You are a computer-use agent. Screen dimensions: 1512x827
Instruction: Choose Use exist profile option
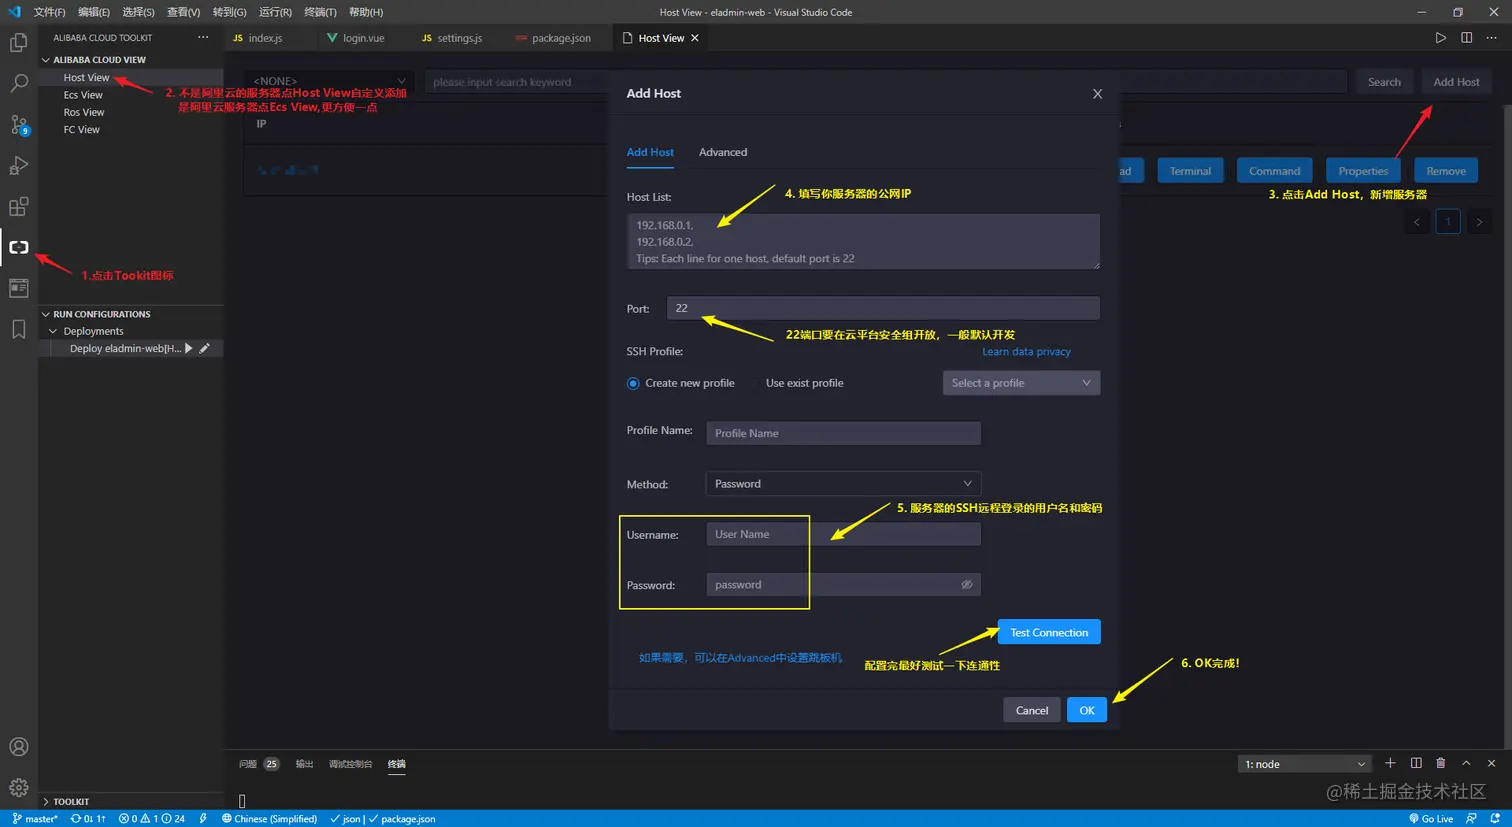click(x=806, y=382)
